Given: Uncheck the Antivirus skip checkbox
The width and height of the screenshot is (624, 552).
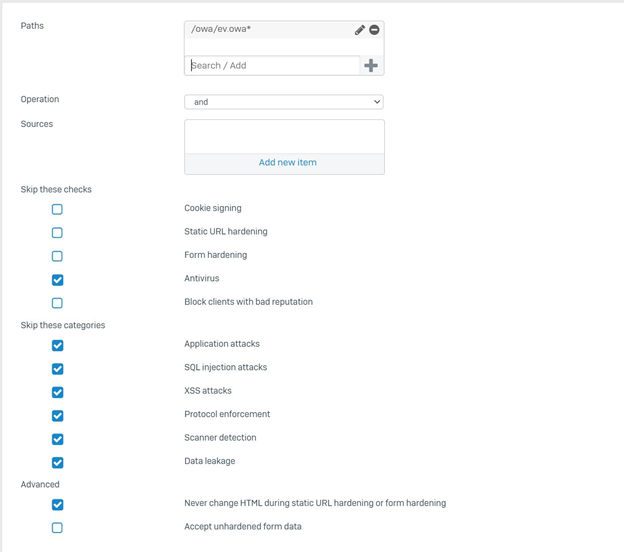Looking at the screenshot, I should [x=57, y=280].
